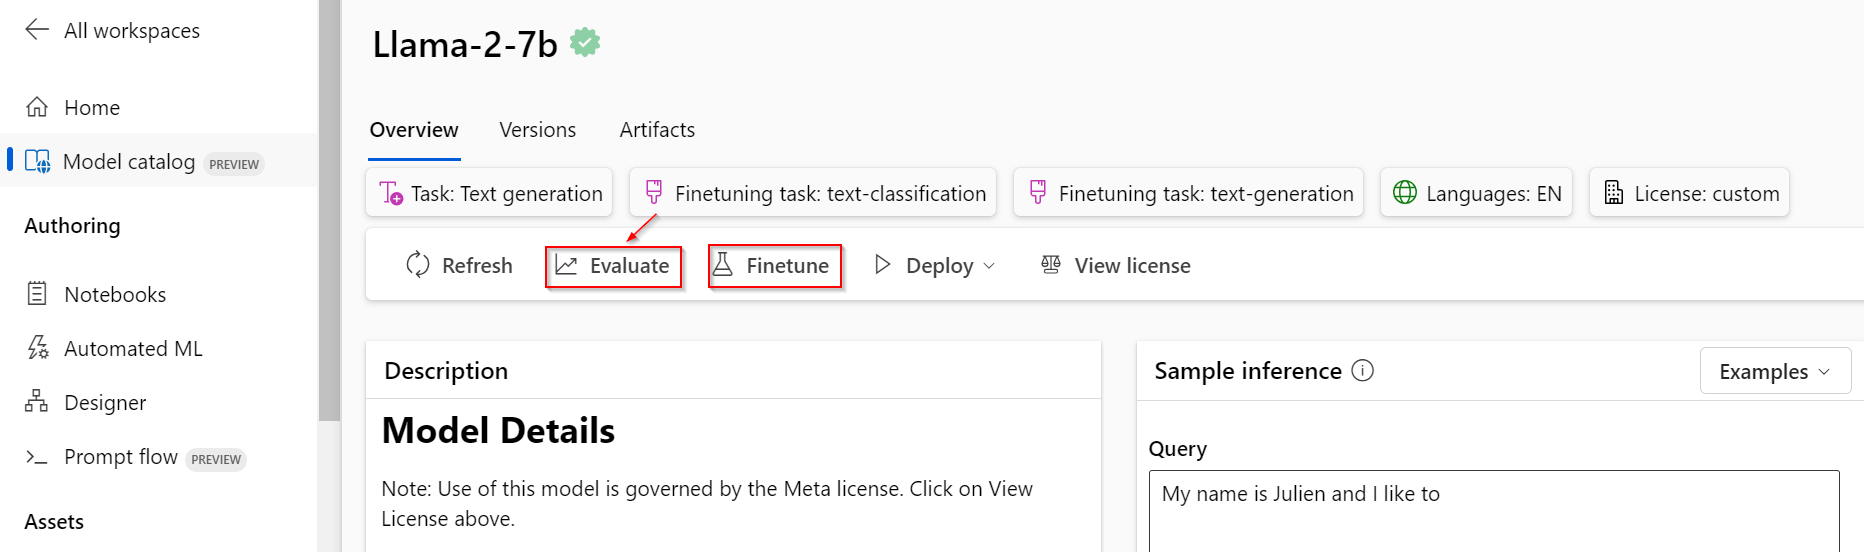Click the Deploy play triangle icon
The width and height of the screenshot is (1864, 552).
tap(882, 264)
